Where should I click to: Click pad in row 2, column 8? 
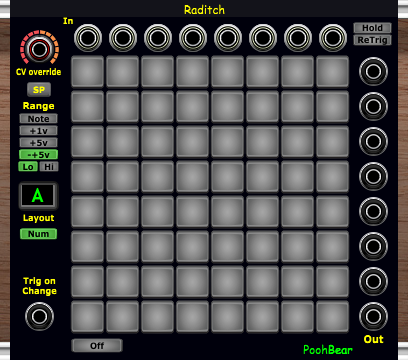332,106
